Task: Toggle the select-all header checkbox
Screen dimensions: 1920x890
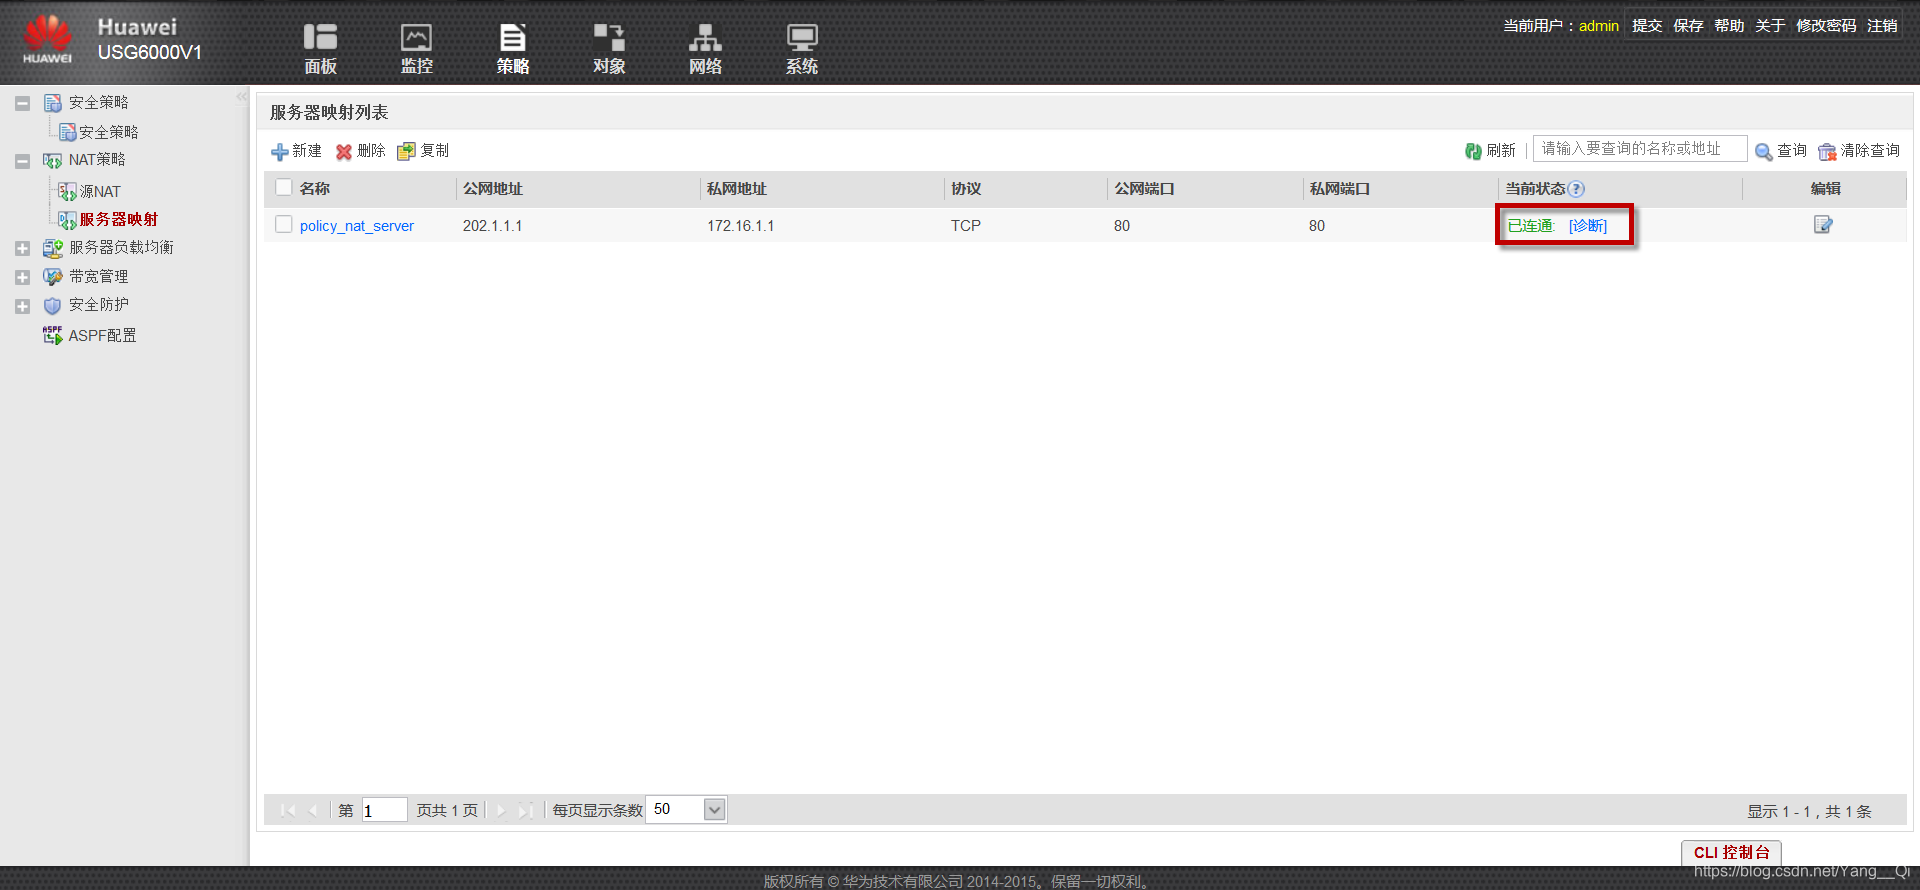Action: click(x=283, y=187)
